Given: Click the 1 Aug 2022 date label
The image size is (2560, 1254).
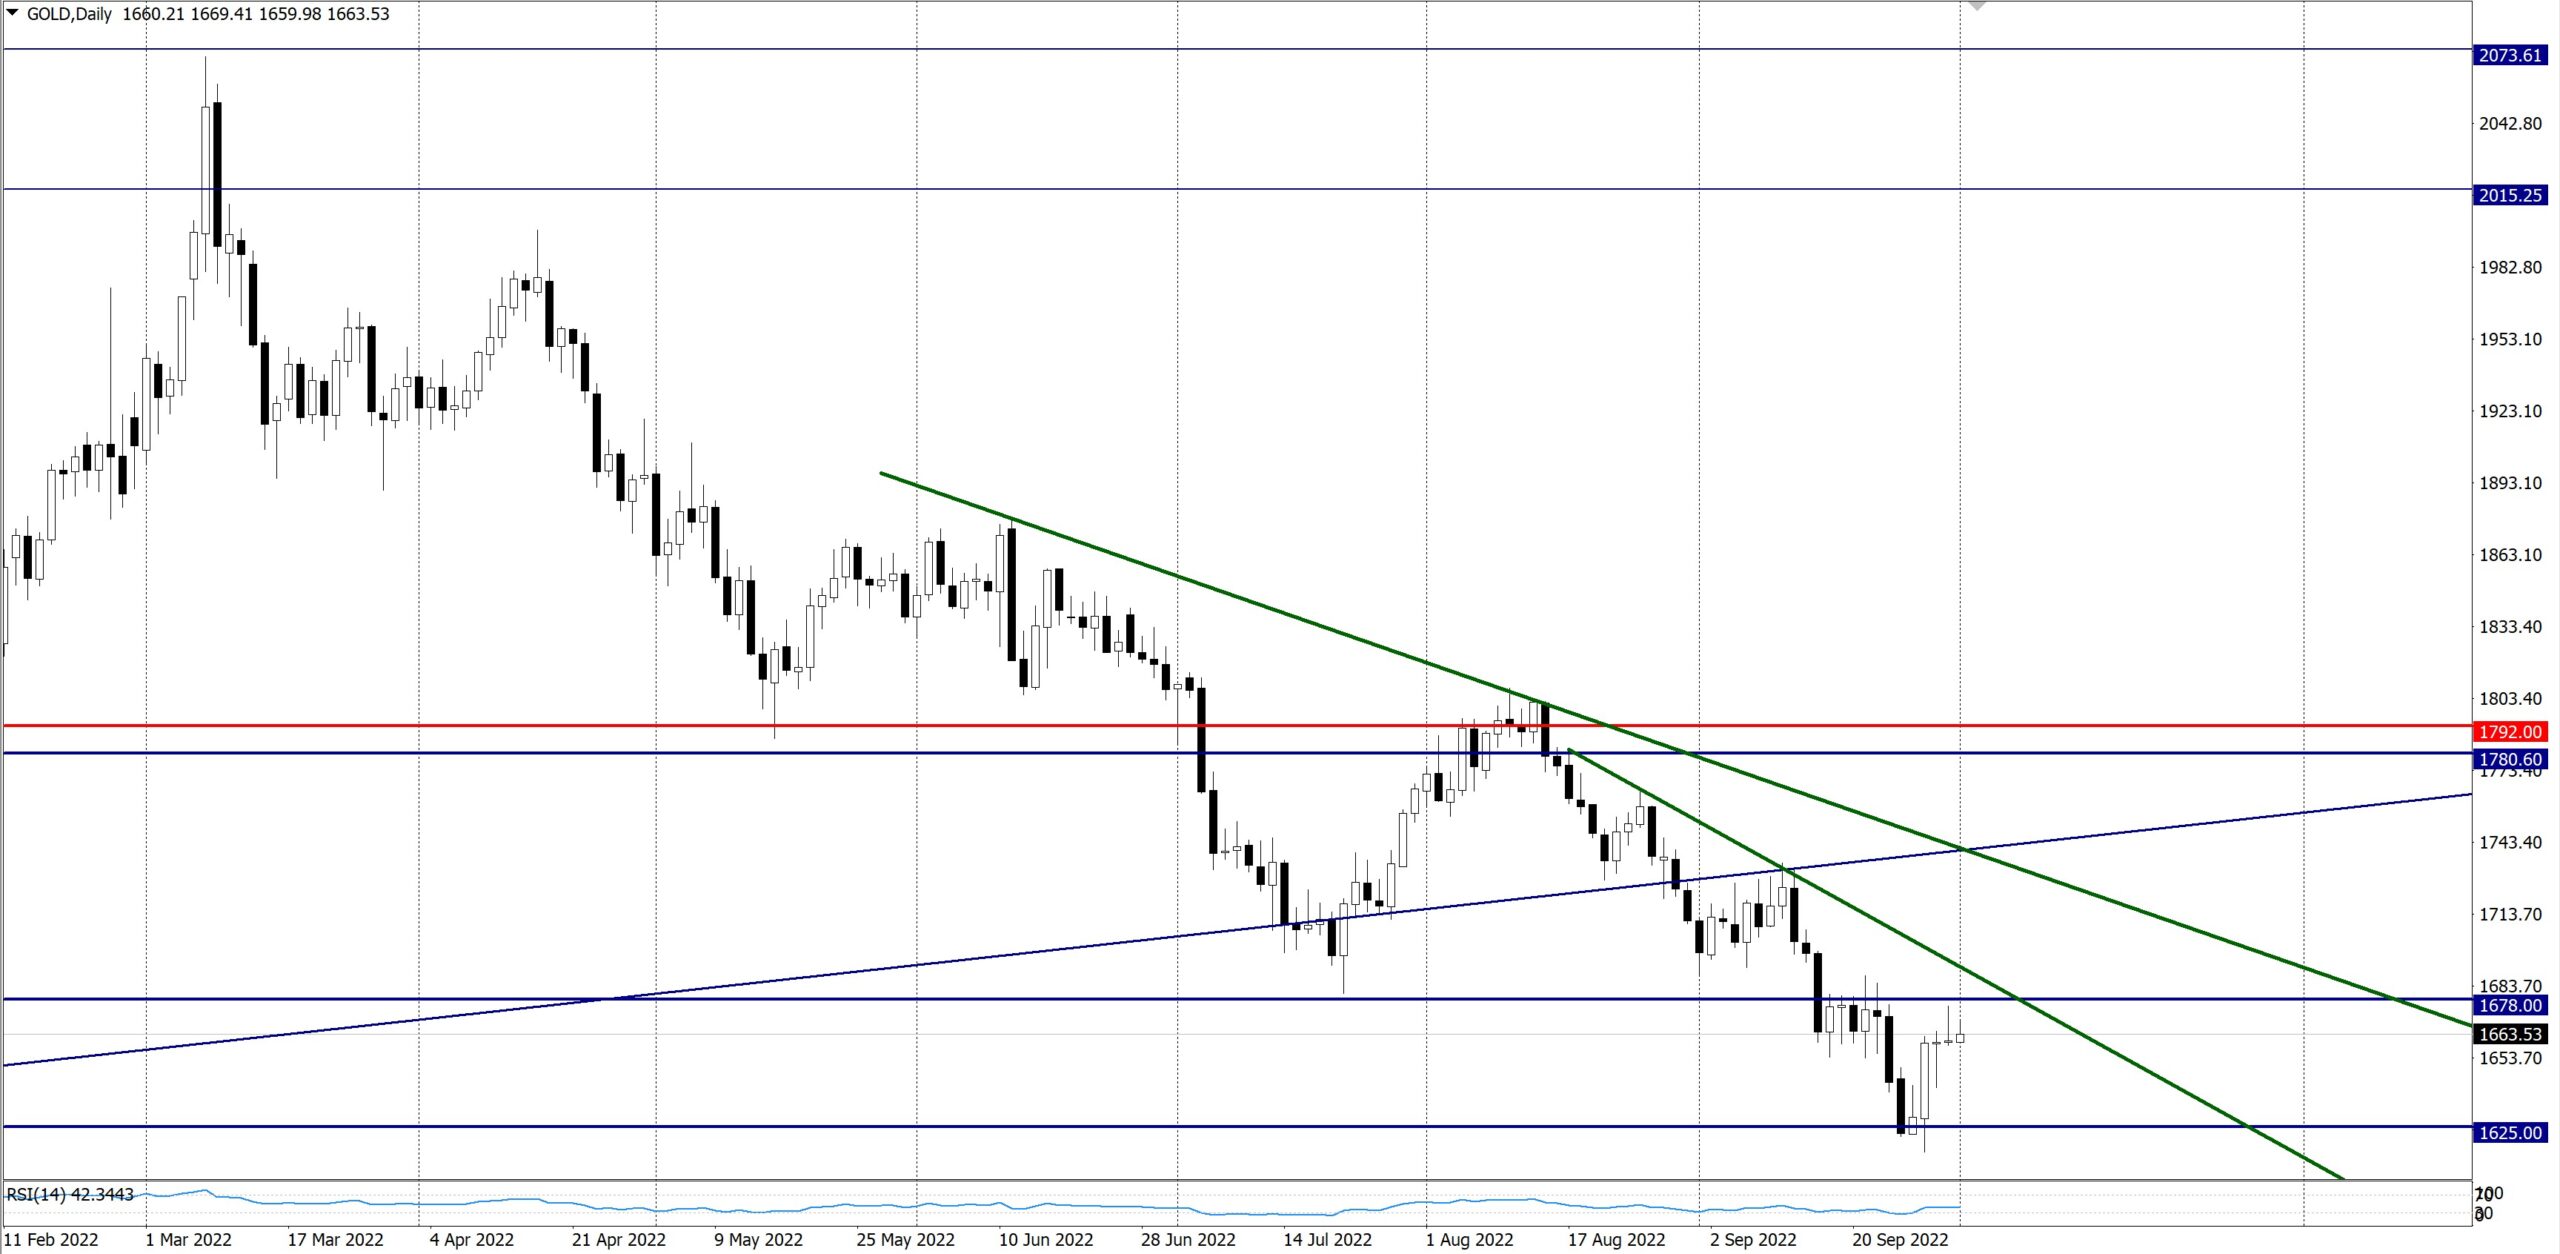Looking at the screenshot, I should point(1469,1240).
